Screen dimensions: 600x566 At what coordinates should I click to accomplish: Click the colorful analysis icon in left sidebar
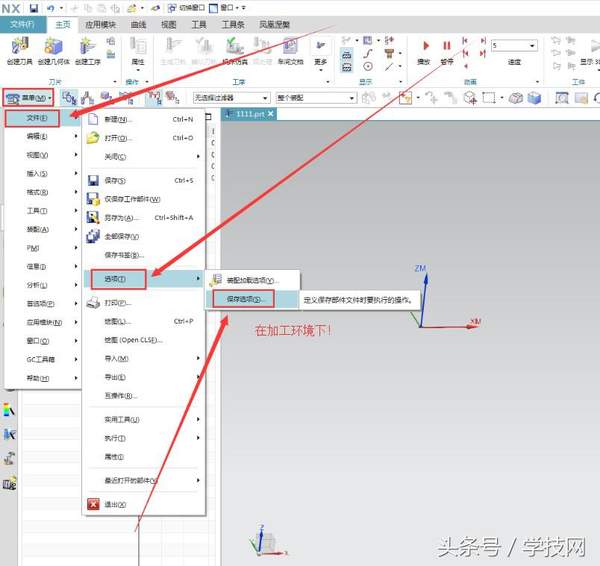(9, 410)
